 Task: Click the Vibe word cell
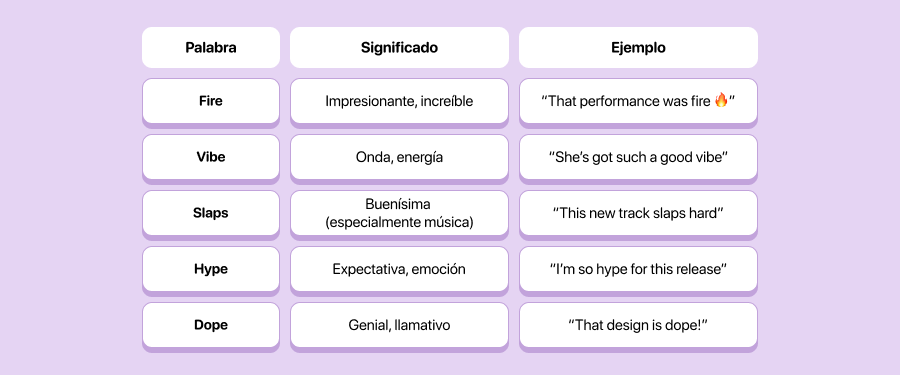(x=211, y=157)
